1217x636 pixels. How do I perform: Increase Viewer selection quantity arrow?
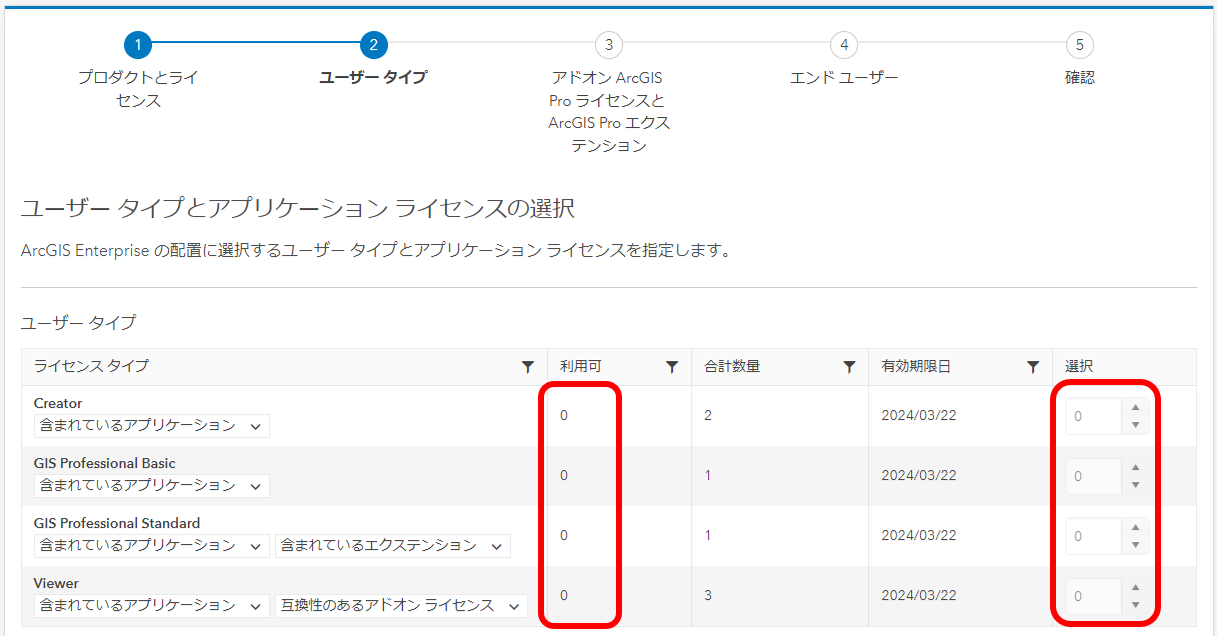click(1134, 587)
